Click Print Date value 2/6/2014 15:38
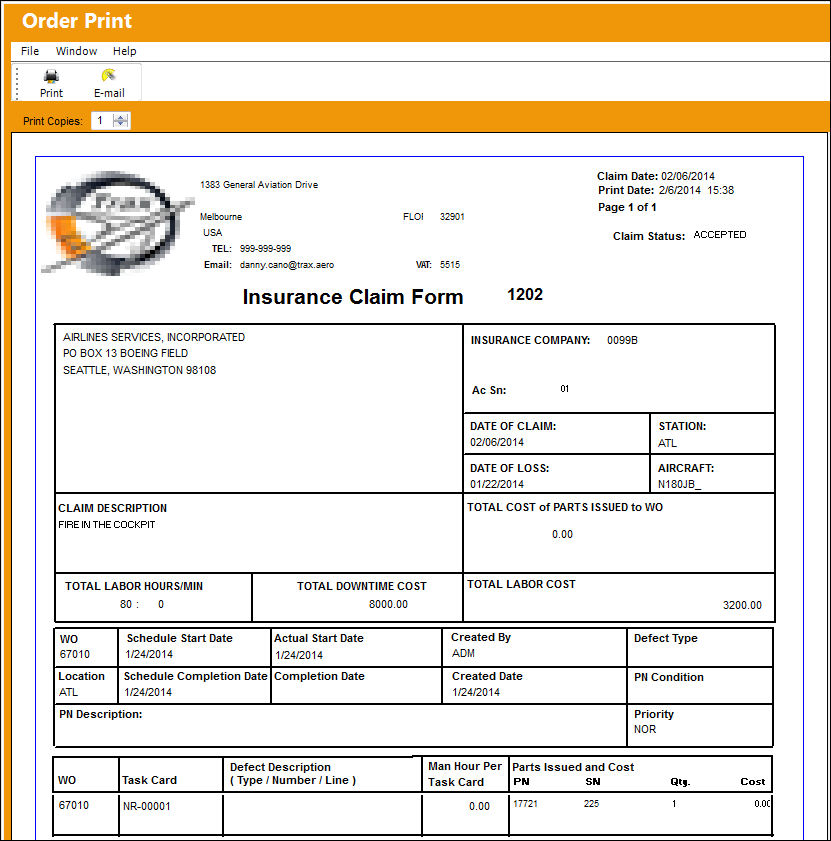 696,190
